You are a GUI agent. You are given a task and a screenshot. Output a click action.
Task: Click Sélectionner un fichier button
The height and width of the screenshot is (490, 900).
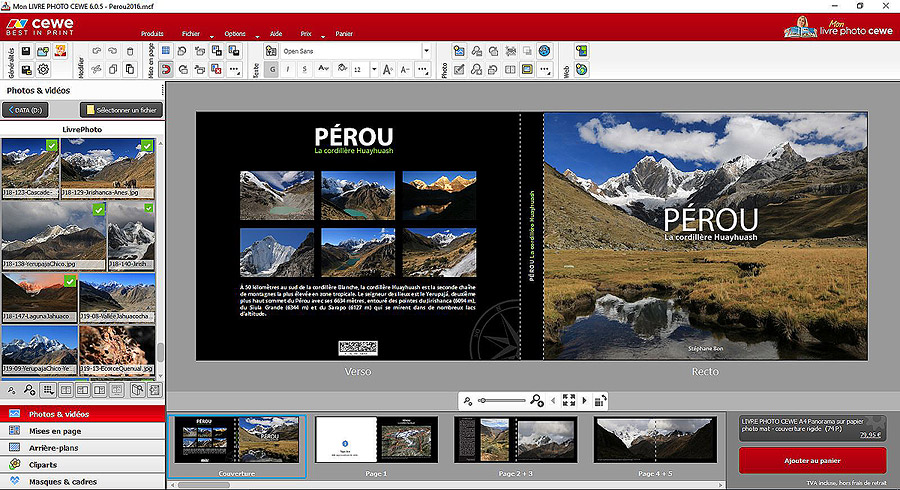pyautogui.click(x=121, y=110)
